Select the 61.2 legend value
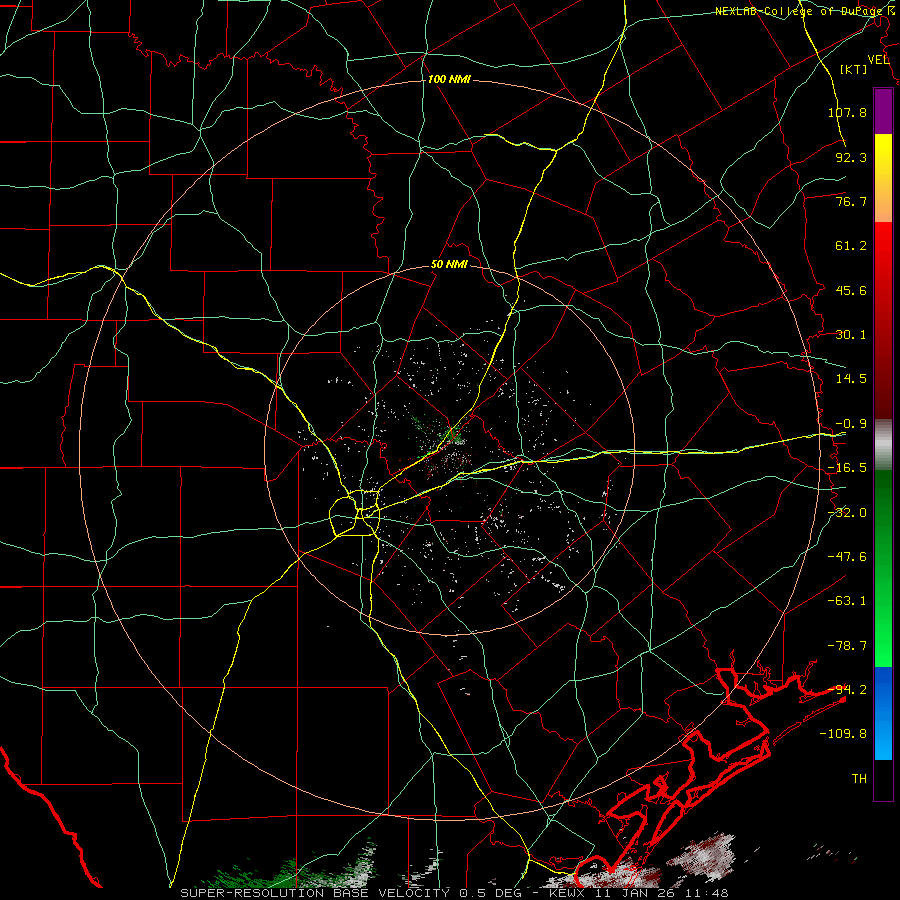This screenshot has height=900, width=900. 851,246
